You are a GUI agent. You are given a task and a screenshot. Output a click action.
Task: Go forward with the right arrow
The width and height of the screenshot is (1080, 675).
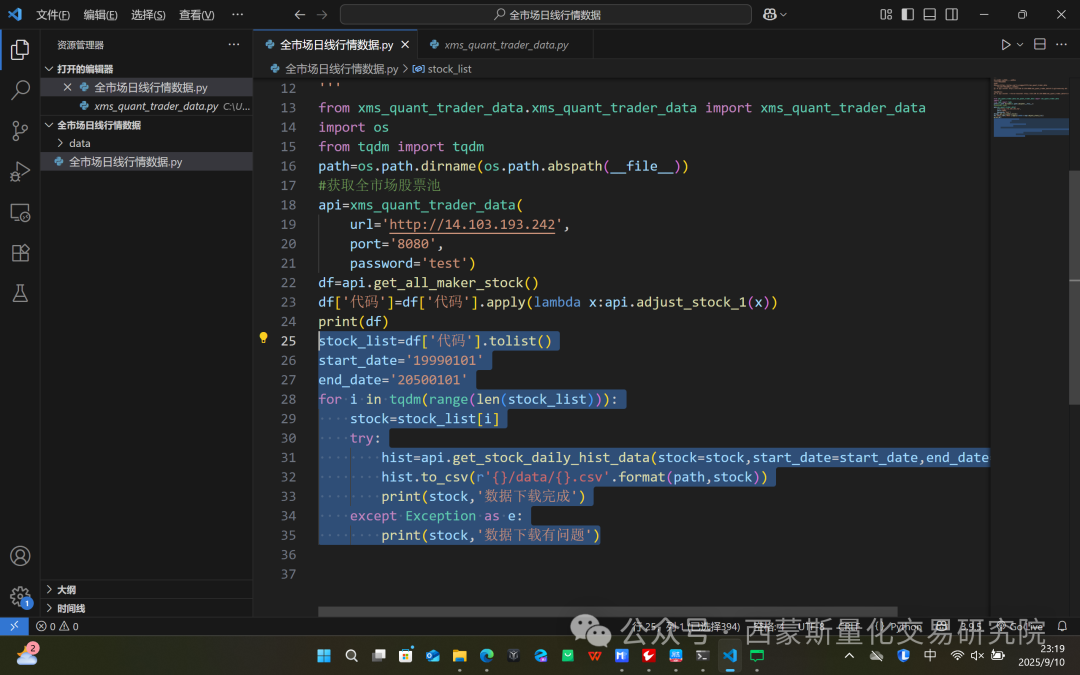pyautogui.click(x=322, y=14)
